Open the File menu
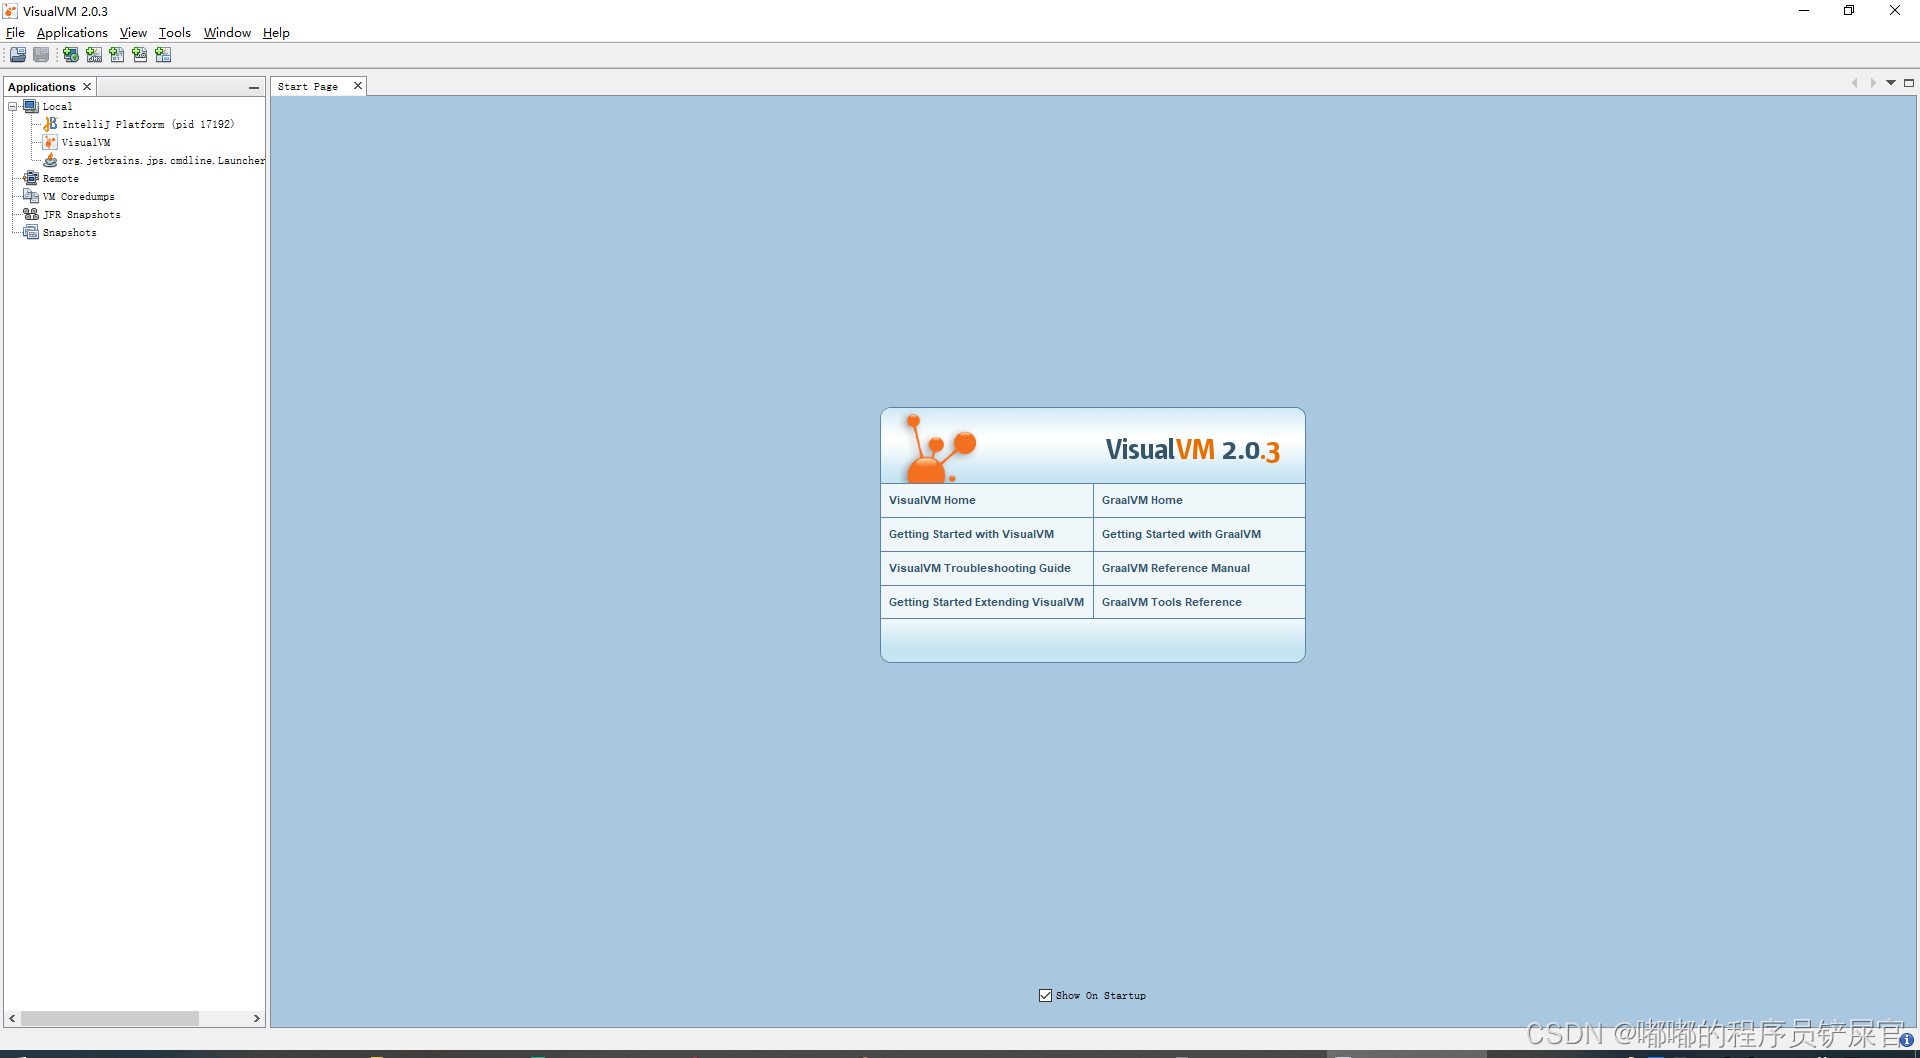The width and height of the screenshot is (1920, 1058). [x=15, y=33]
